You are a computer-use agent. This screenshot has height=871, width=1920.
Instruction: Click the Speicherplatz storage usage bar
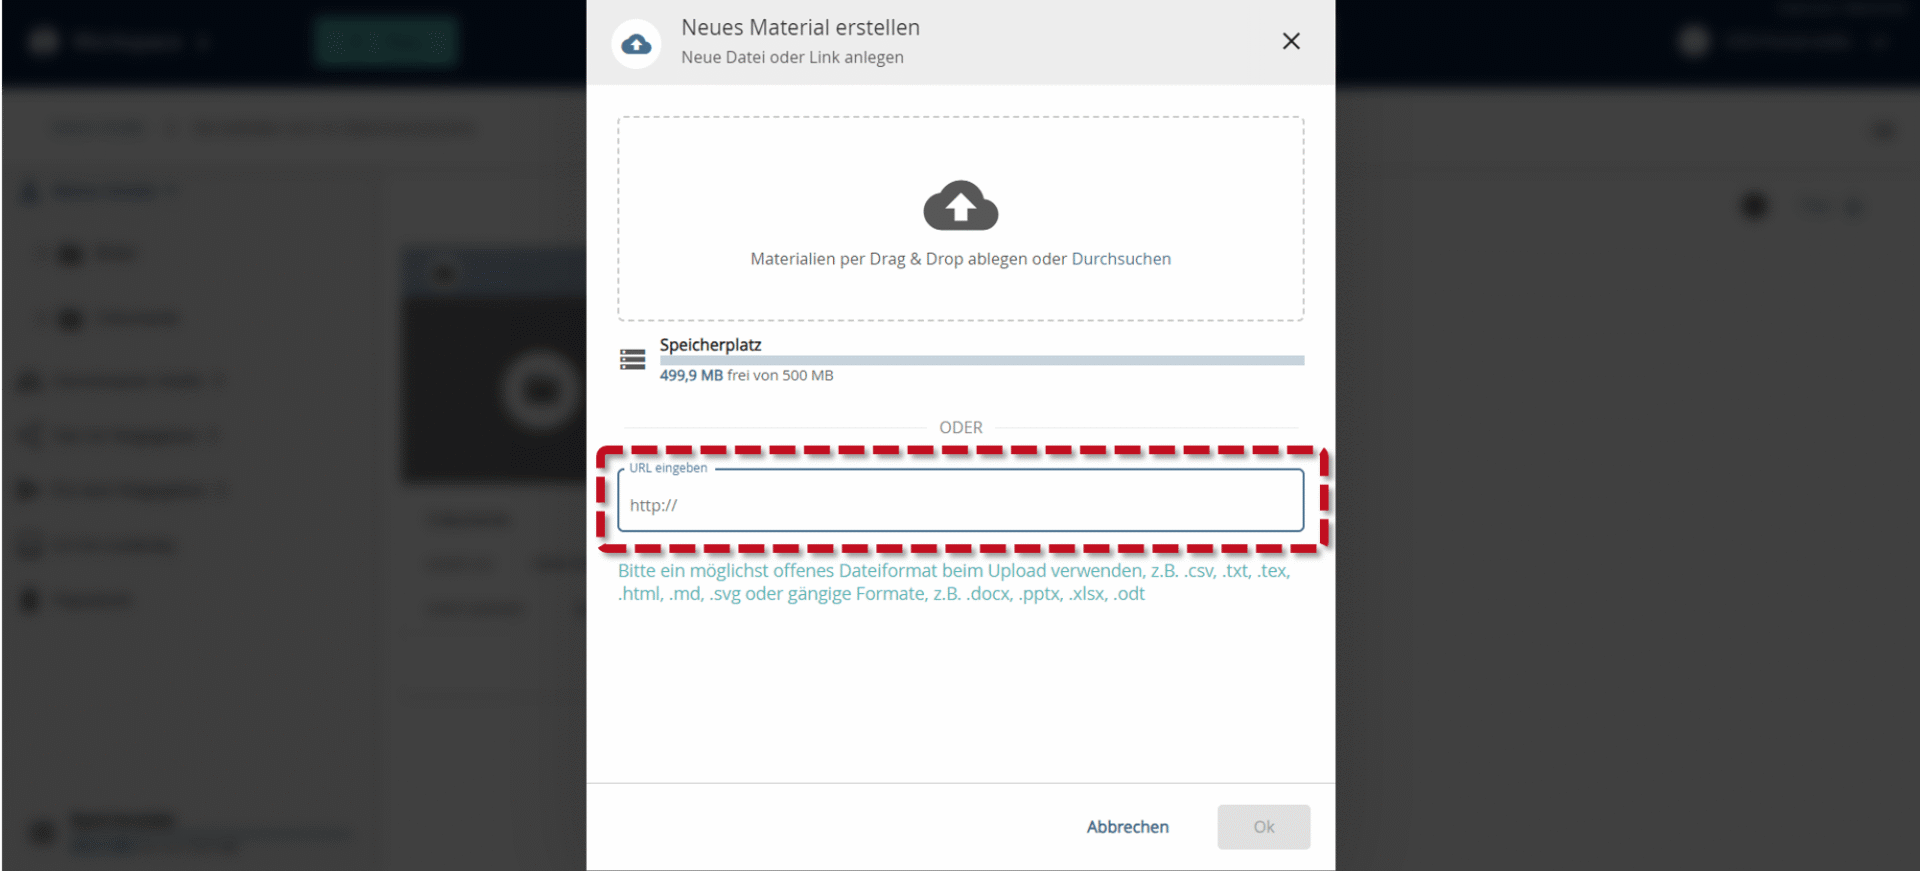tap(981, 360)
